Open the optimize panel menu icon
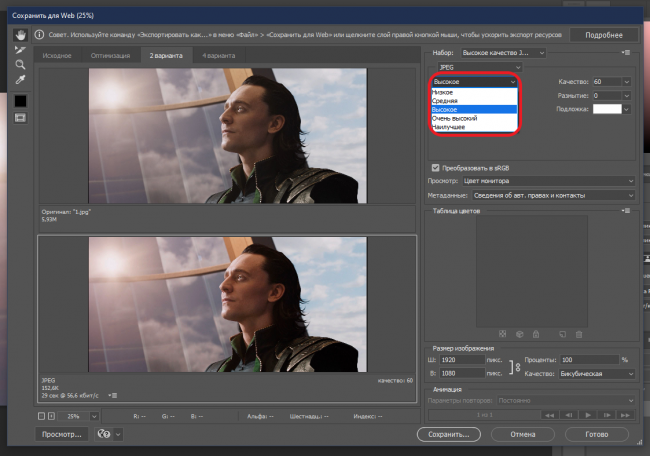 (626, 53)
